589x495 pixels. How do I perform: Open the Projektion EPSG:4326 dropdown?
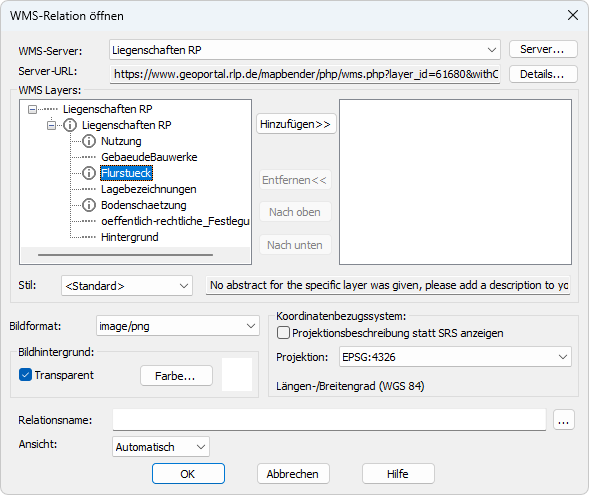click(455, 356)
